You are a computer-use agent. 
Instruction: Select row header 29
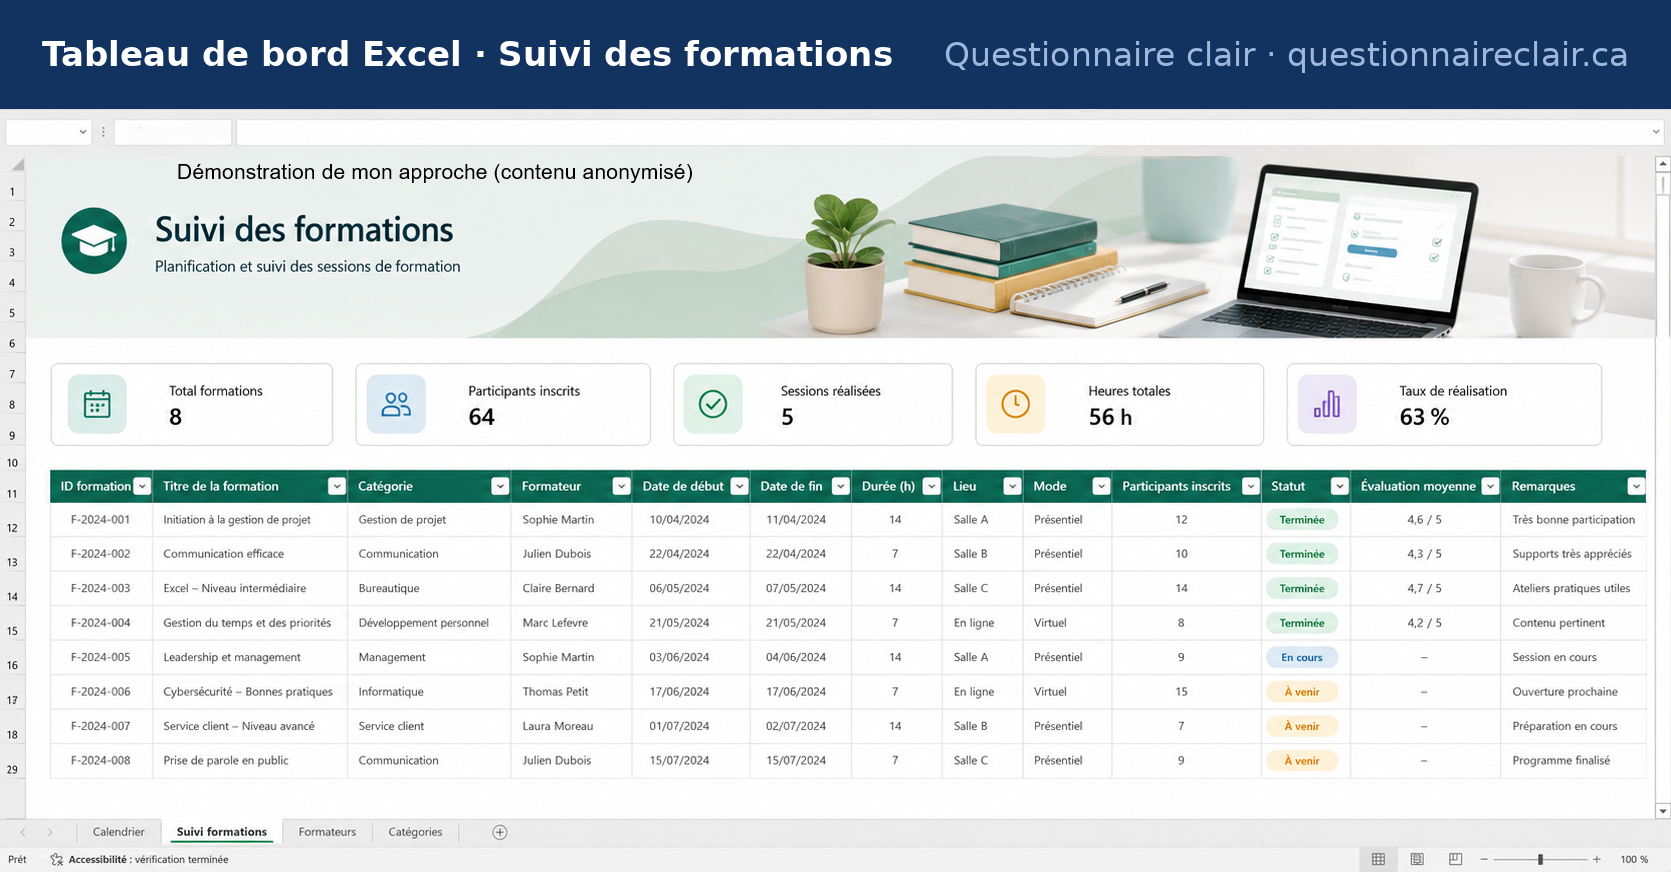tap(12, 769)
